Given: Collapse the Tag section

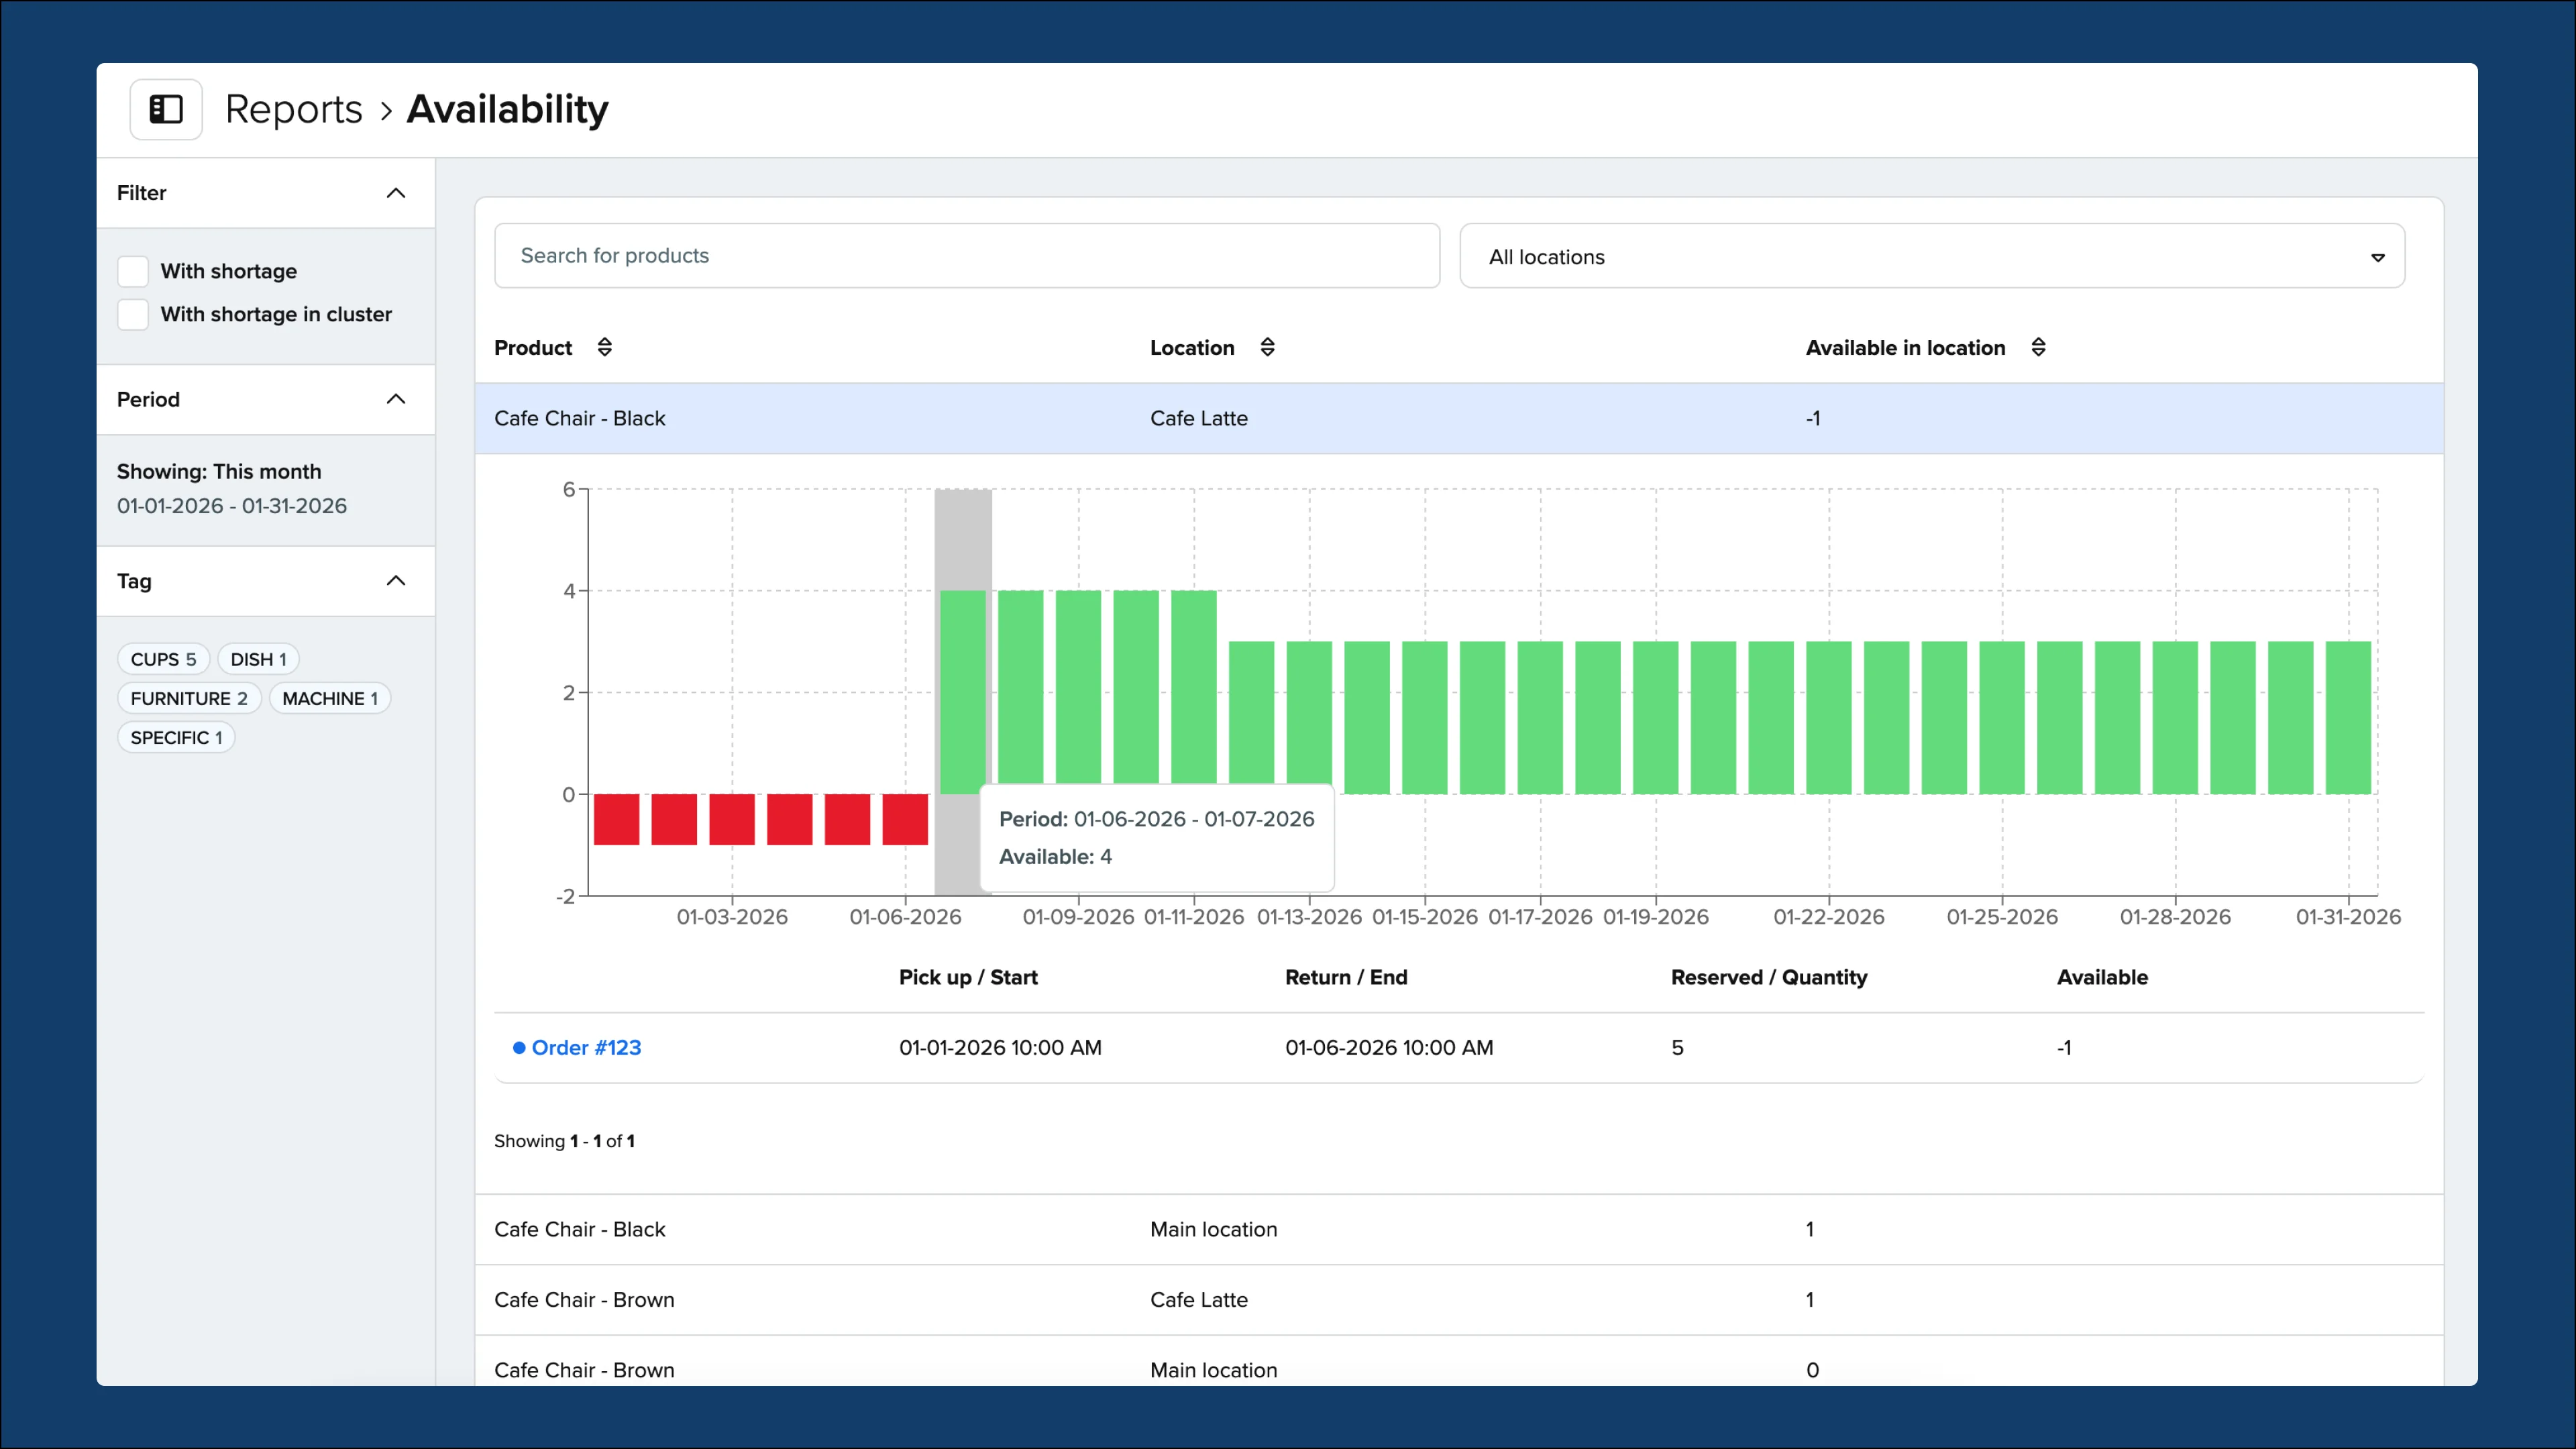Looking at the screenshot, I should [x=395, y=580].
